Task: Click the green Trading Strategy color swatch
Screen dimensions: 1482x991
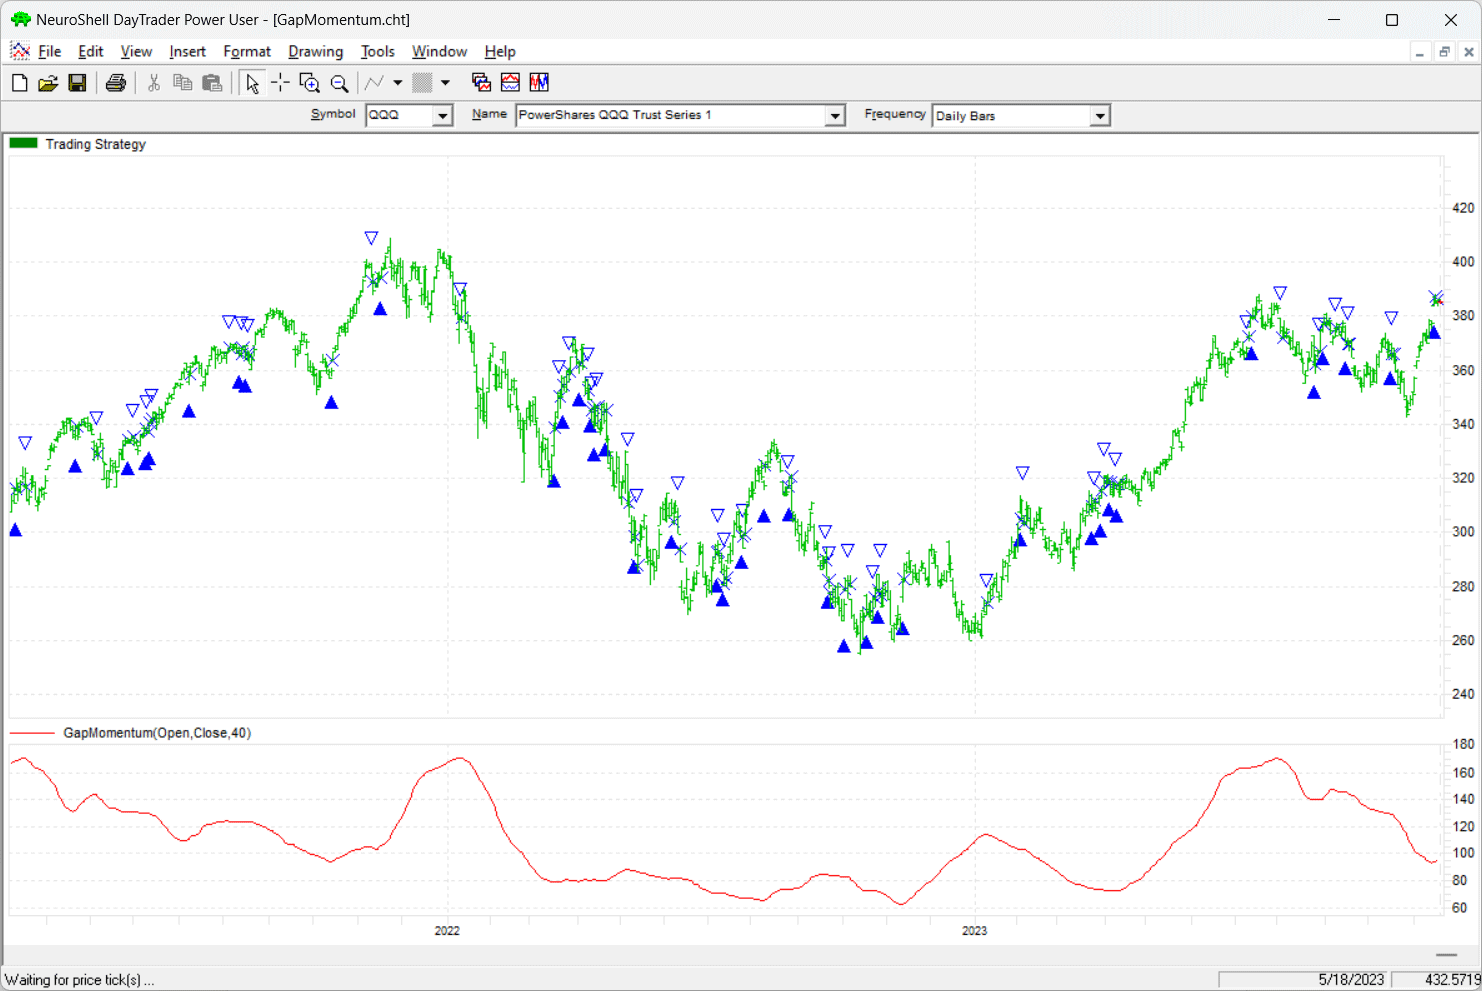Action: pos(23,143)
